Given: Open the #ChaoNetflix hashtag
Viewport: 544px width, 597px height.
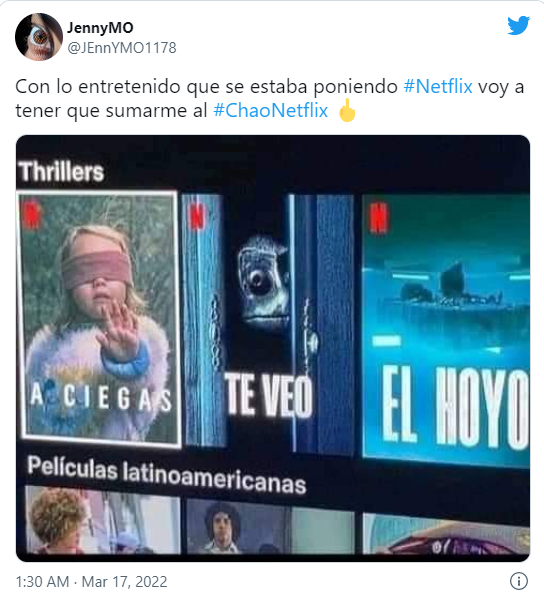Looking at the screenshot, I should click(271, 111).
